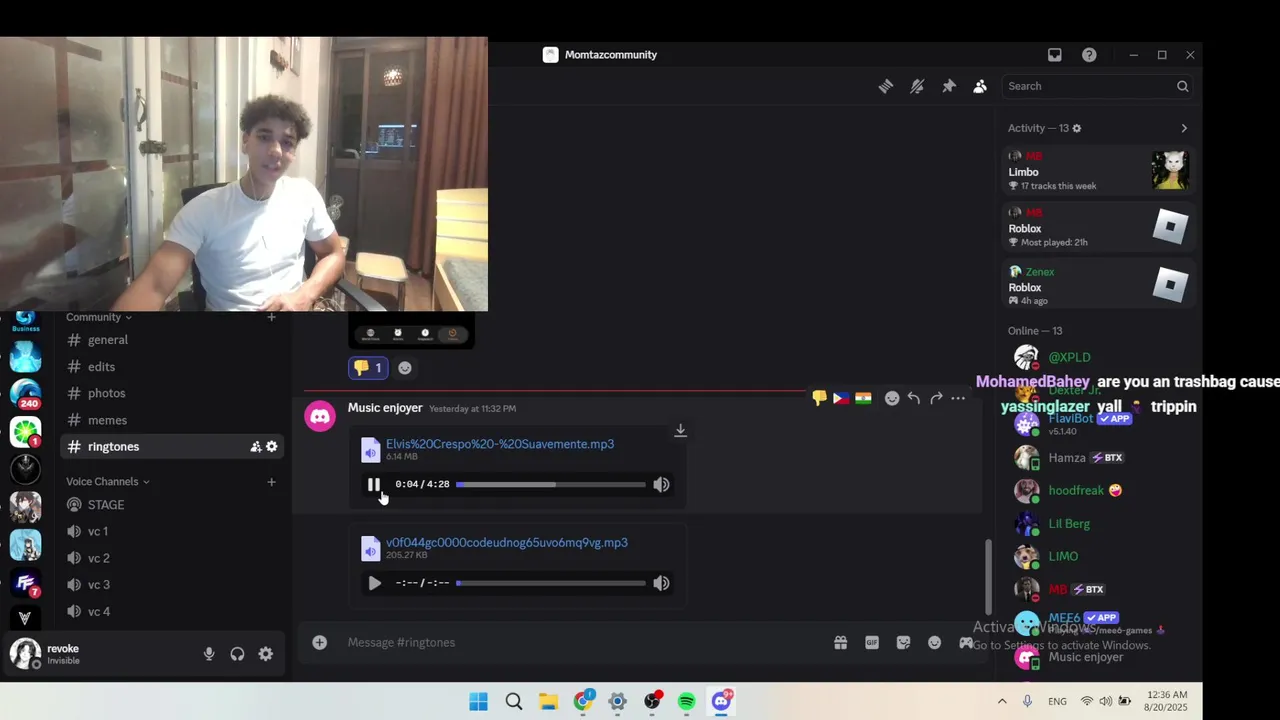Expand the Activity panel chevron

(x=1184, y=128)
